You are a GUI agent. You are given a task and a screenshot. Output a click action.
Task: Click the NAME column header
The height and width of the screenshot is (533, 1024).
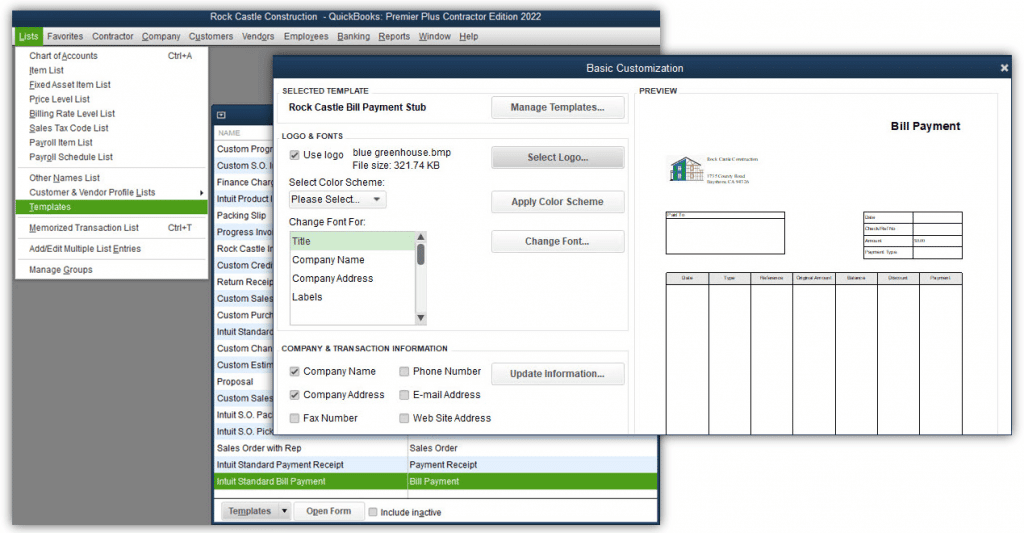[244, 133]
